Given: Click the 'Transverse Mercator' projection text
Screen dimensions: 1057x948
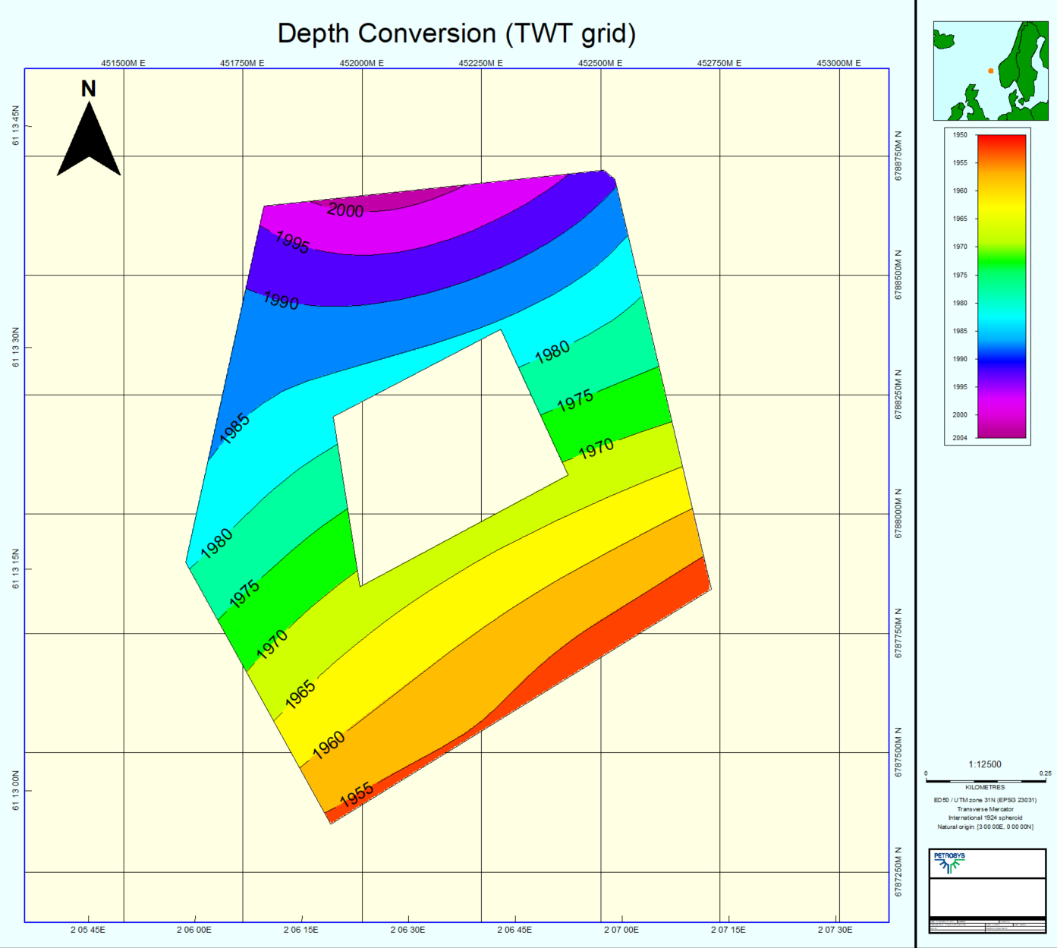Looking at the screenshot, I should (985, 808).
